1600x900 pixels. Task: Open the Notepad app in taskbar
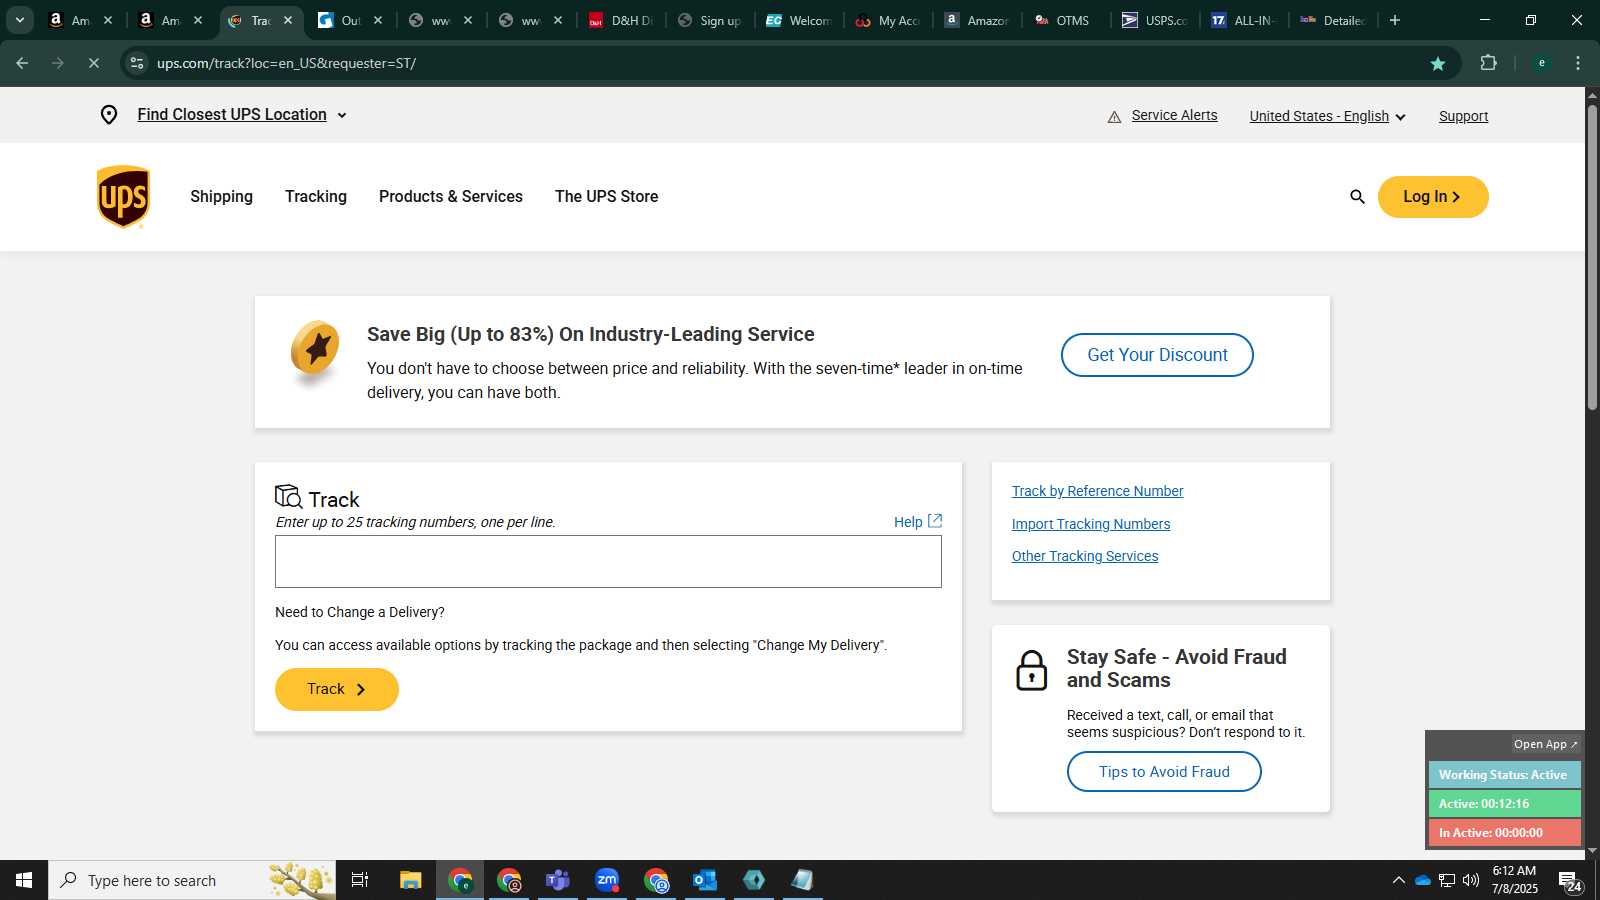(x=802, y=880)
